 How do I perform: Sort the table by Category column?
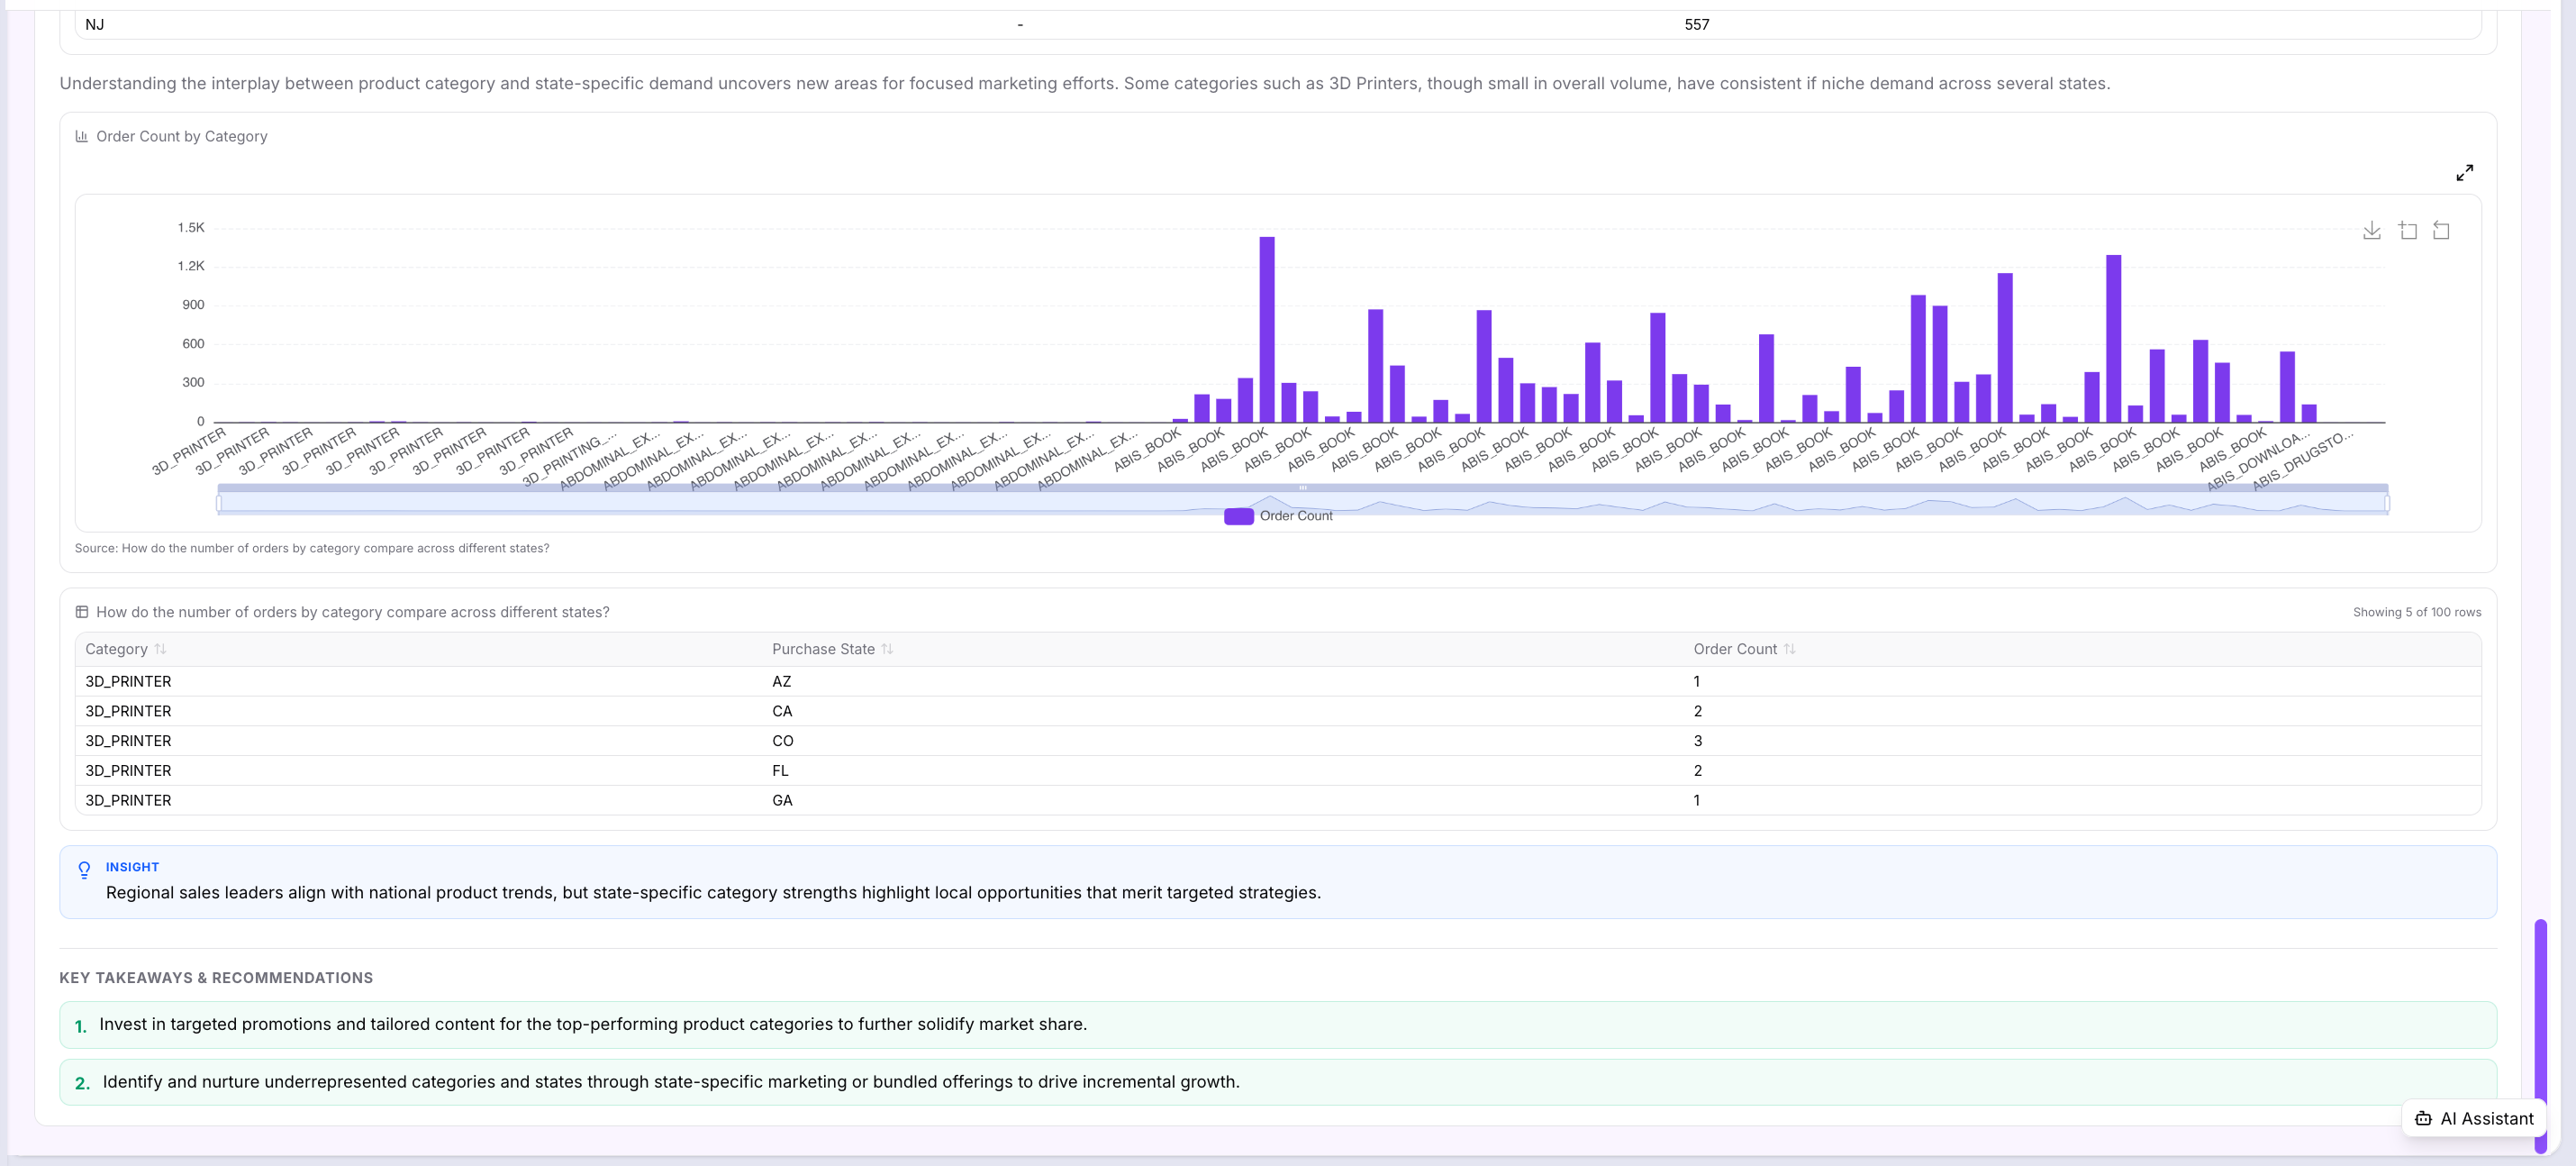[x=160, y=649]
